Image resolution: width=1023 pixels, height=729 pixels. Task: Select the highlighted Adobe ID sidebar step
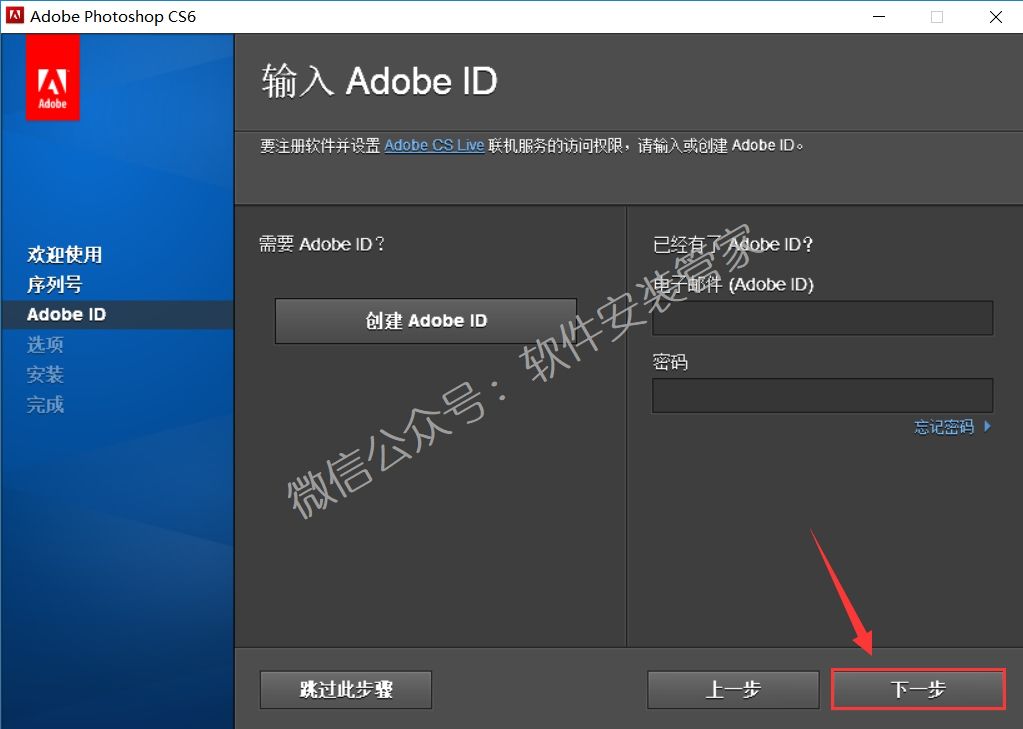(67, 314)
